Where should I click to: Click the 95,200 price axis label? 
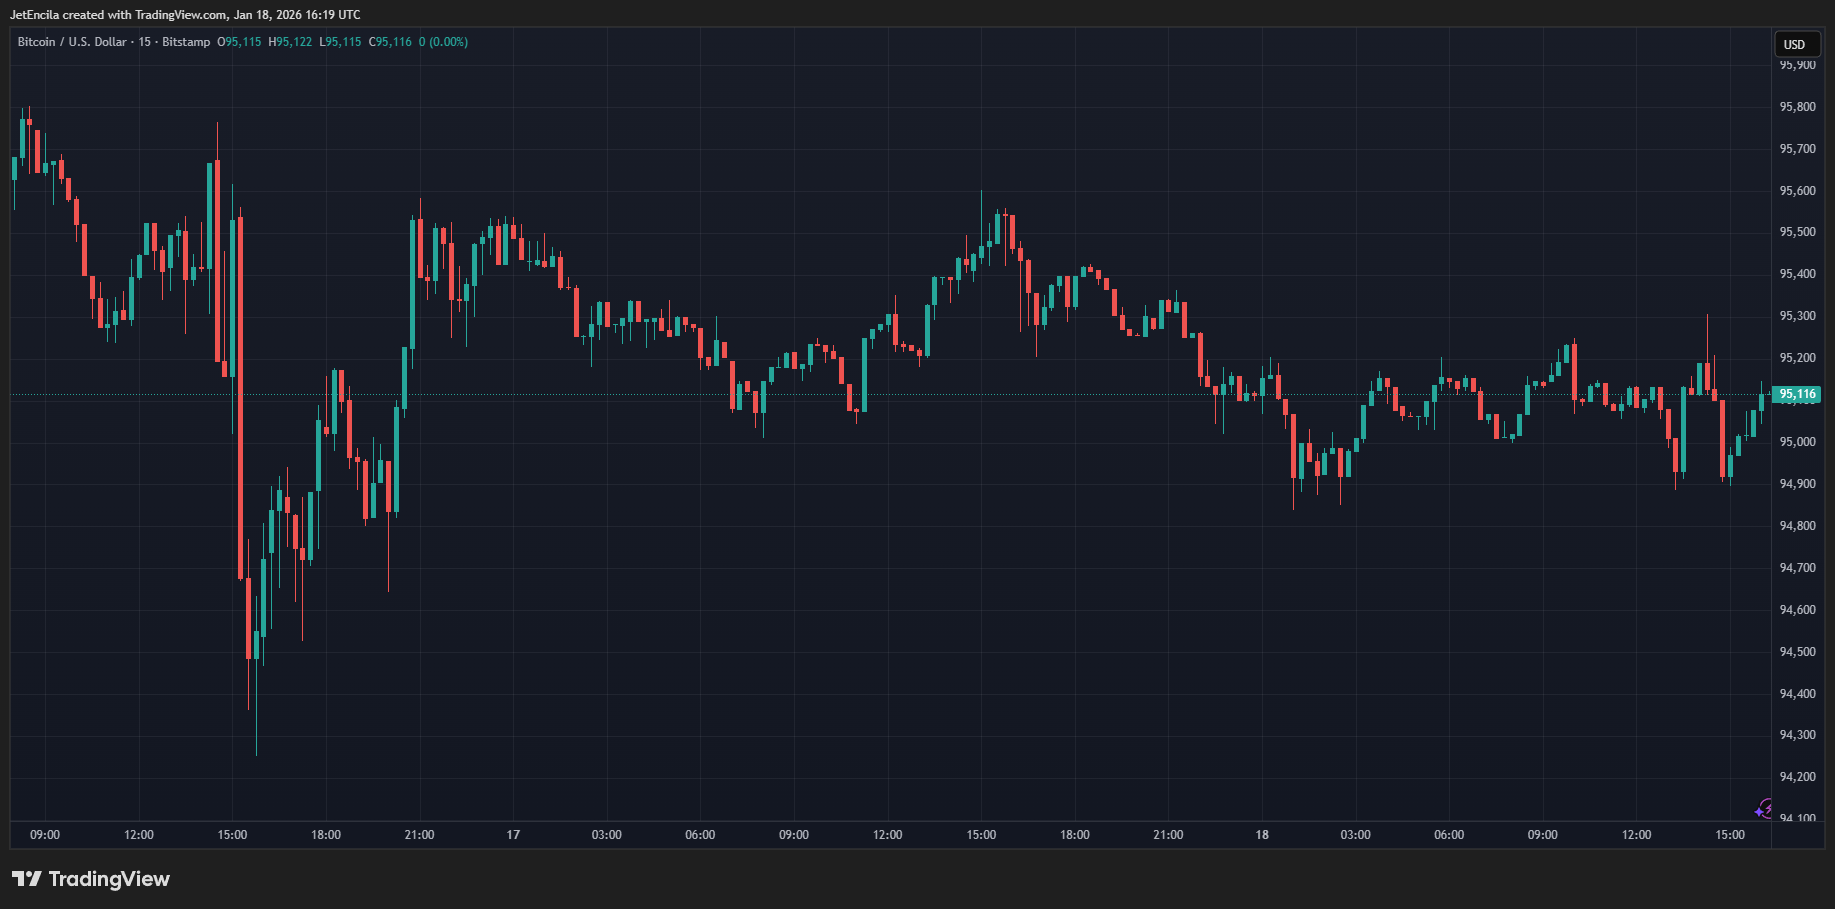point(1797,358)
